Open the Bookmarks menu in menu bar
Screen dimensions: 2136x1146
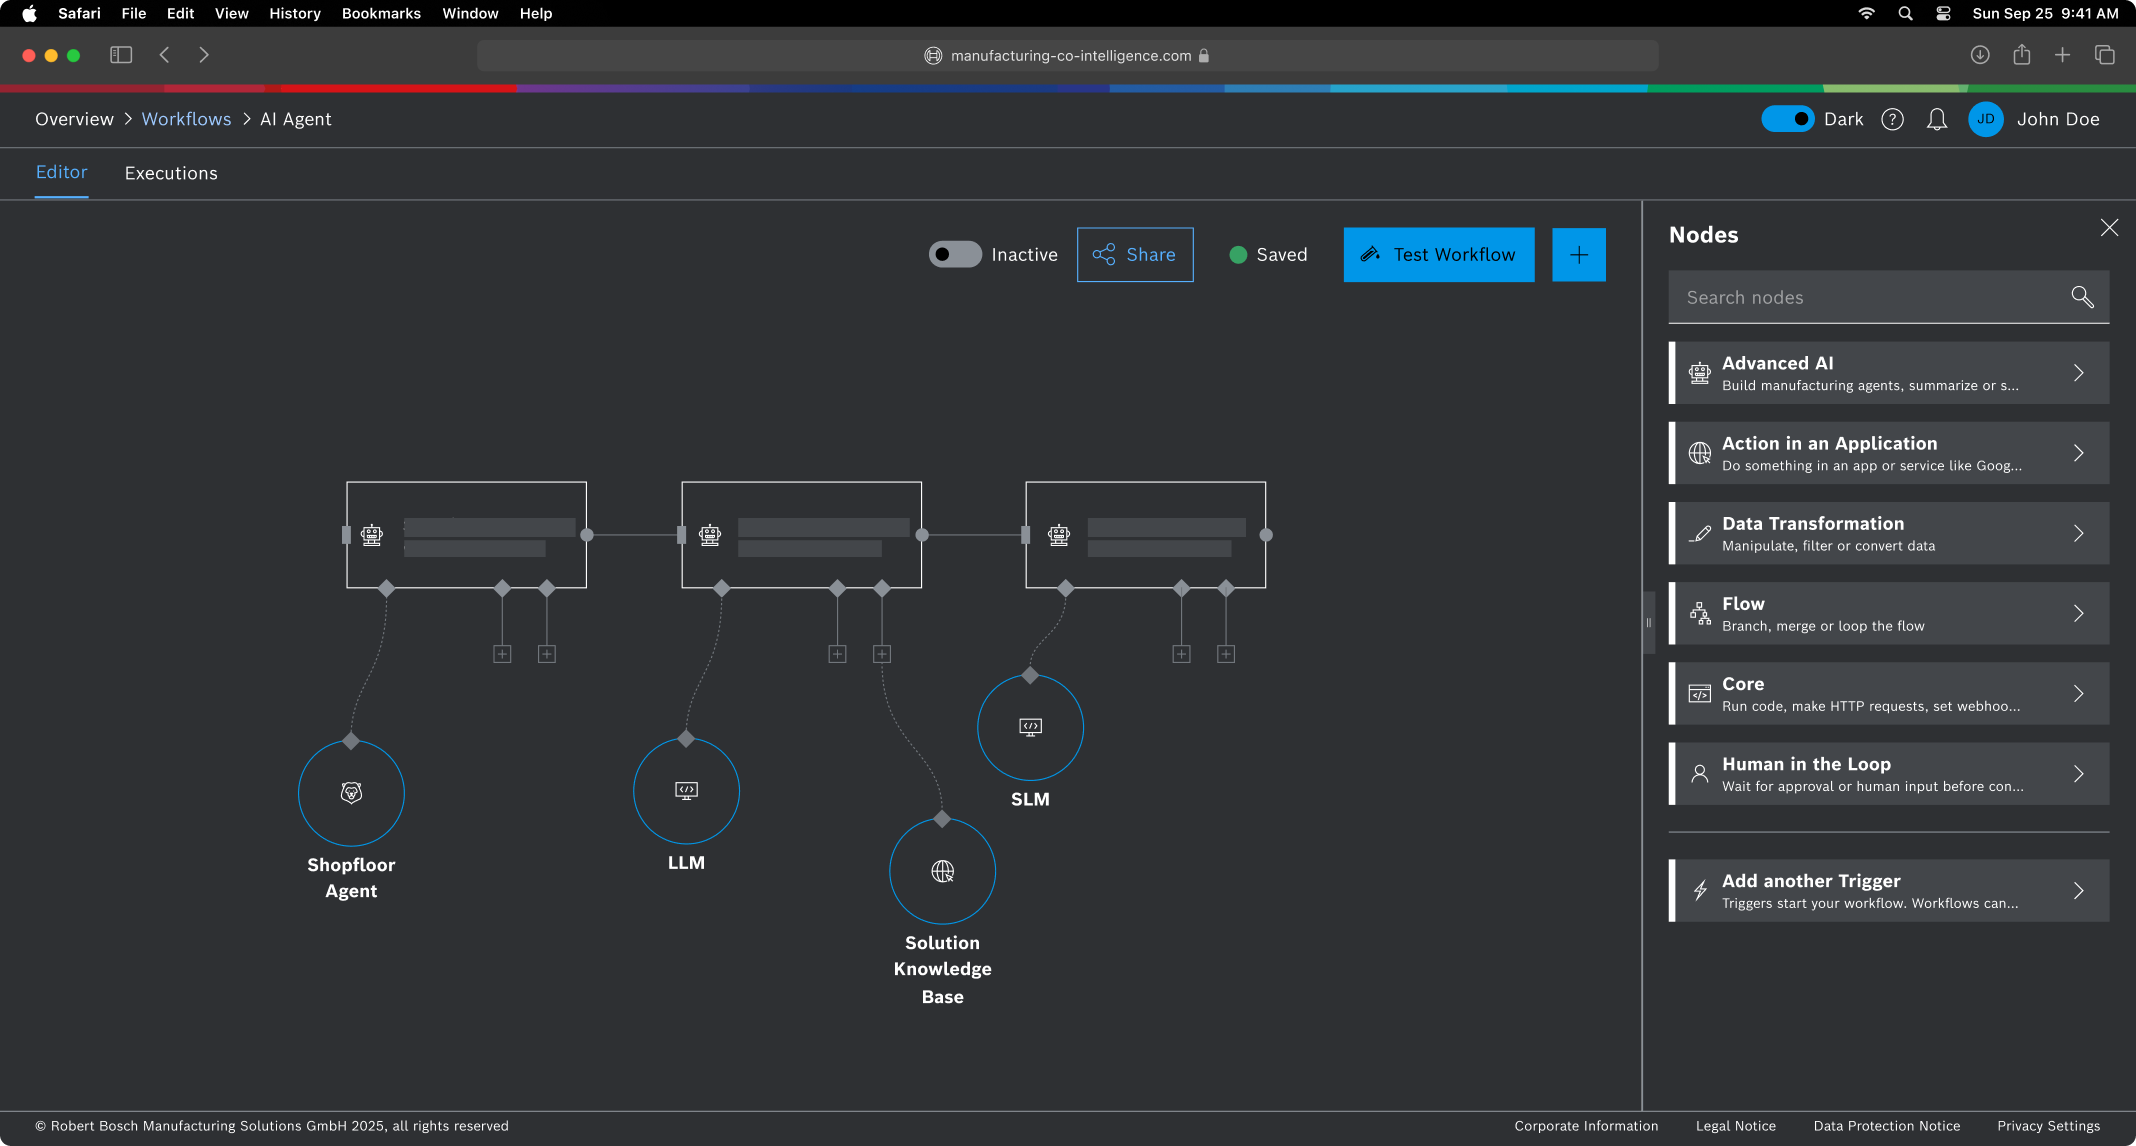(x=381, y=13)
